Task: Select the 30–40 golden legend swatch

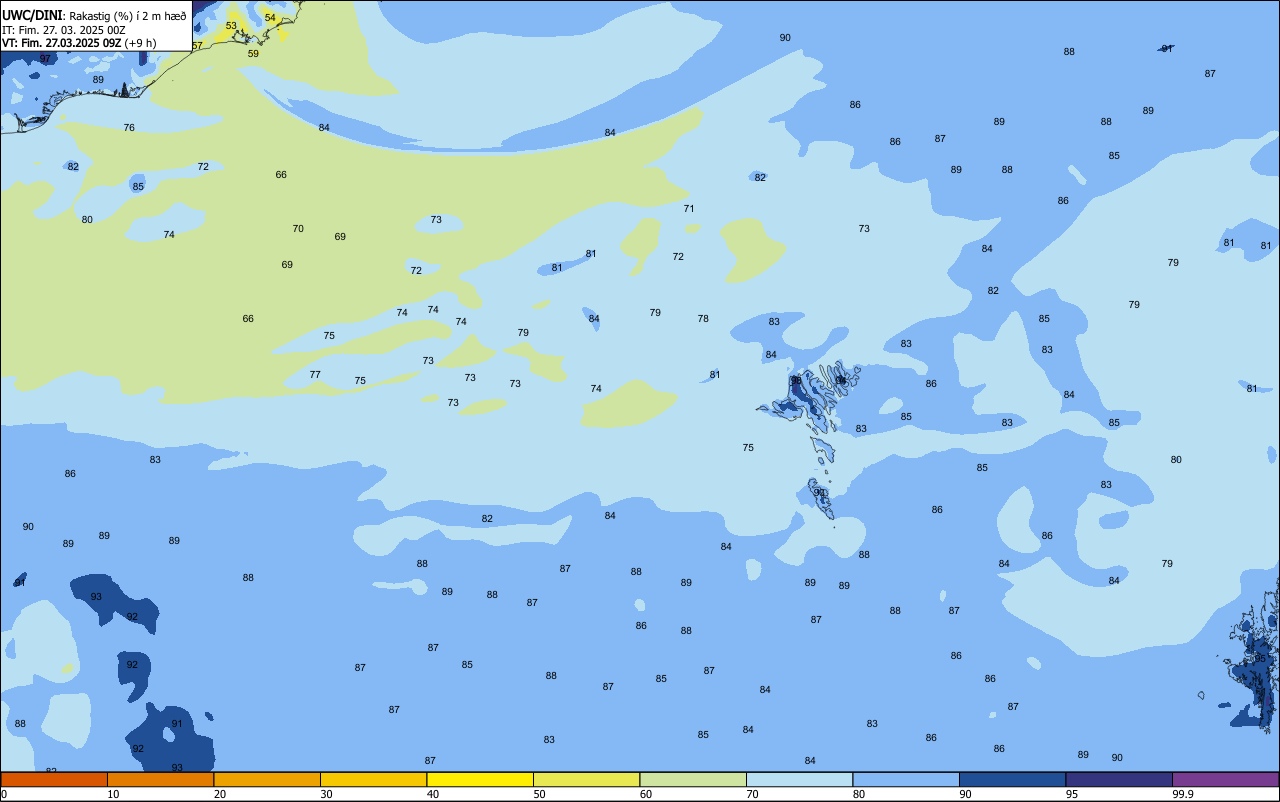Action: [373, 779]
